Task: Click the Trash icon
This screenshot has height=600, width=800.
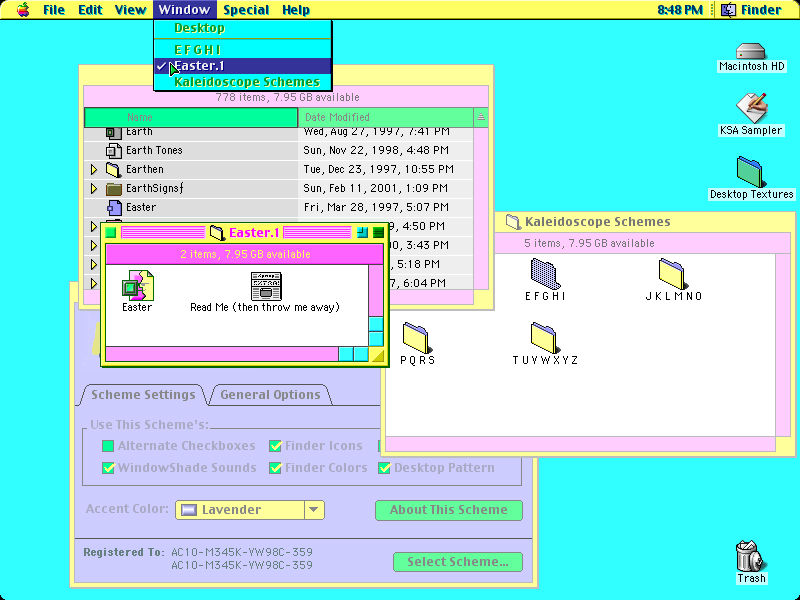Action: coord(748,556)
